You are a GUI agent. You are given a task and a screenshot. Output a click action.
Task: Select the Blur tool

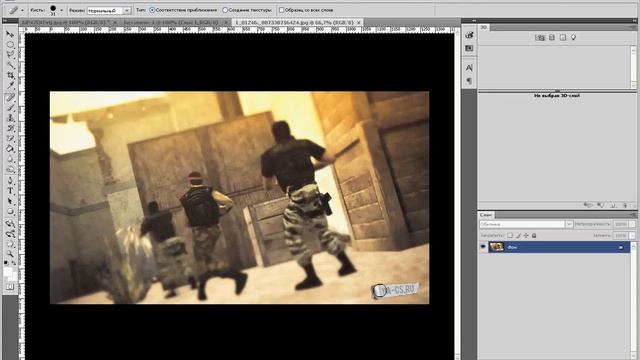point(10,160)
